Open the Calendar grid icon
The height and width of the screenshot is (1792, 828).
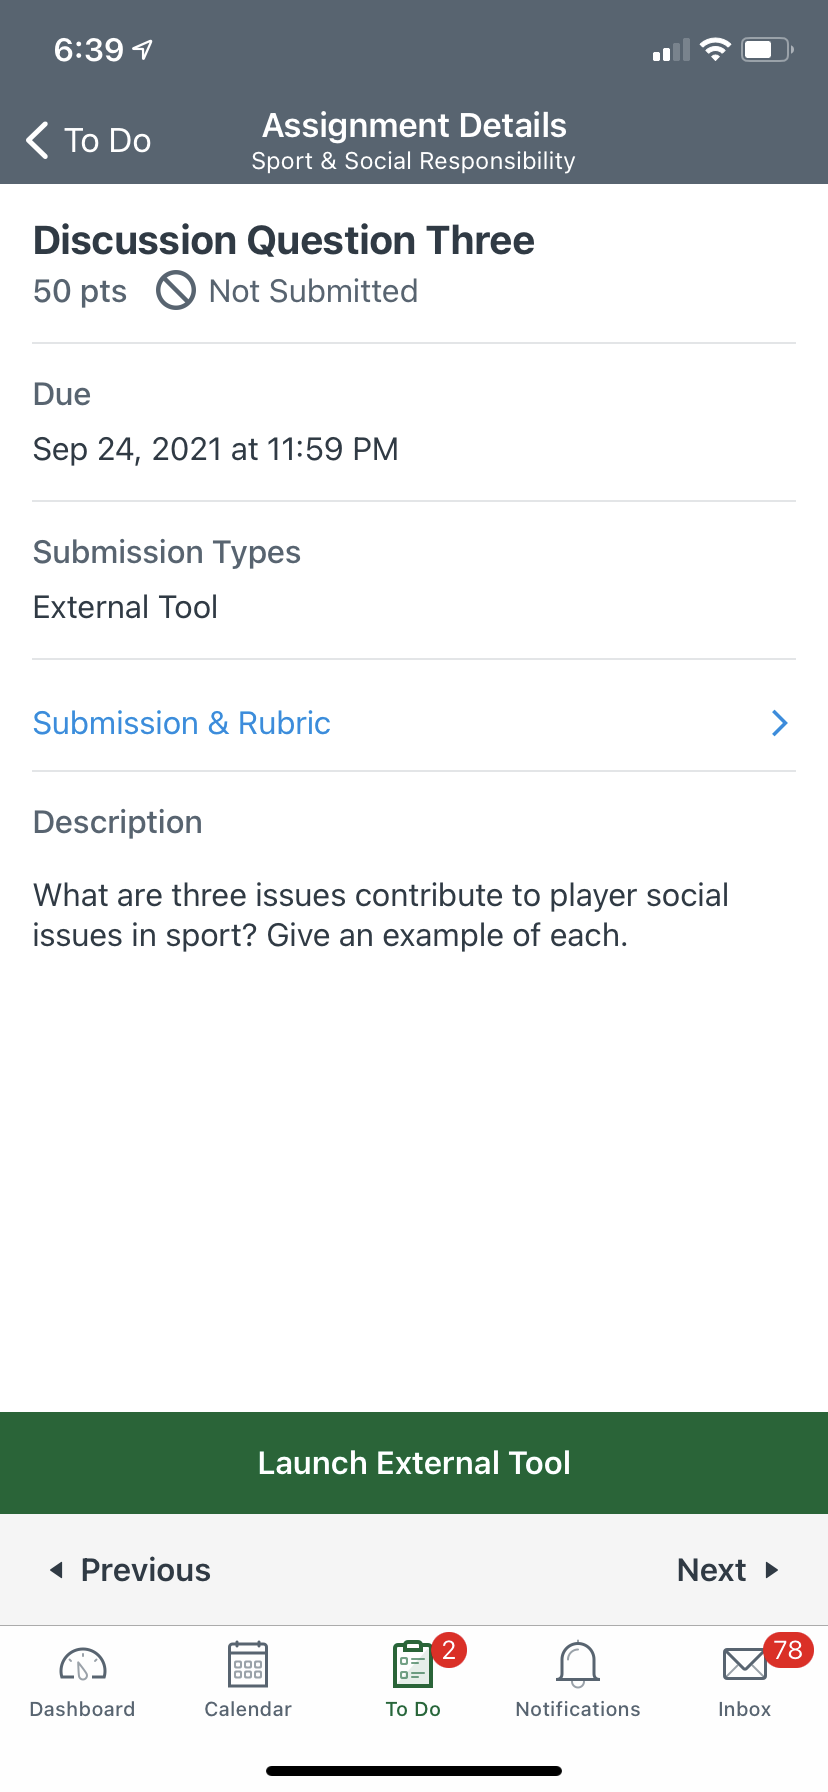pyautogui.click(x=248, y=1665)
